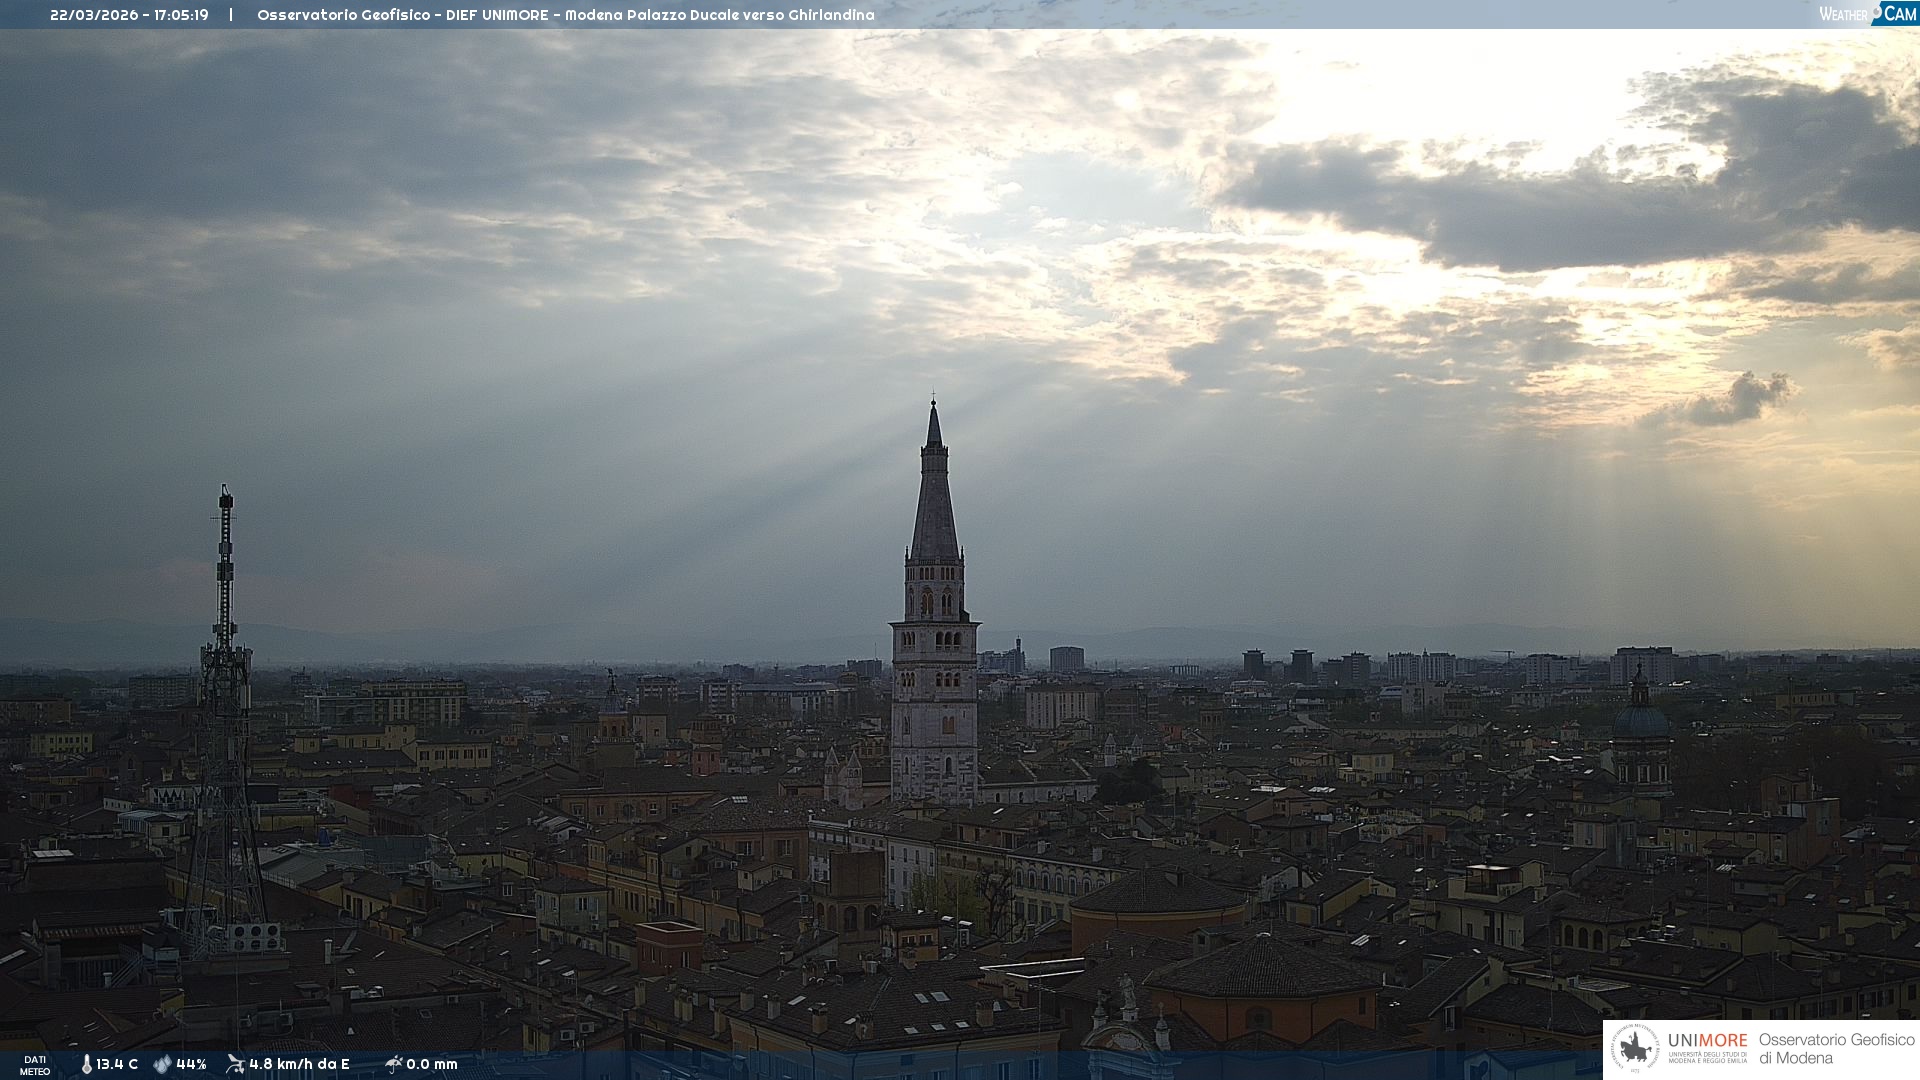Click the Osservatorio Geofisico di Modena text
Screen dimensions: 1920x1080
[1836, 1049]
